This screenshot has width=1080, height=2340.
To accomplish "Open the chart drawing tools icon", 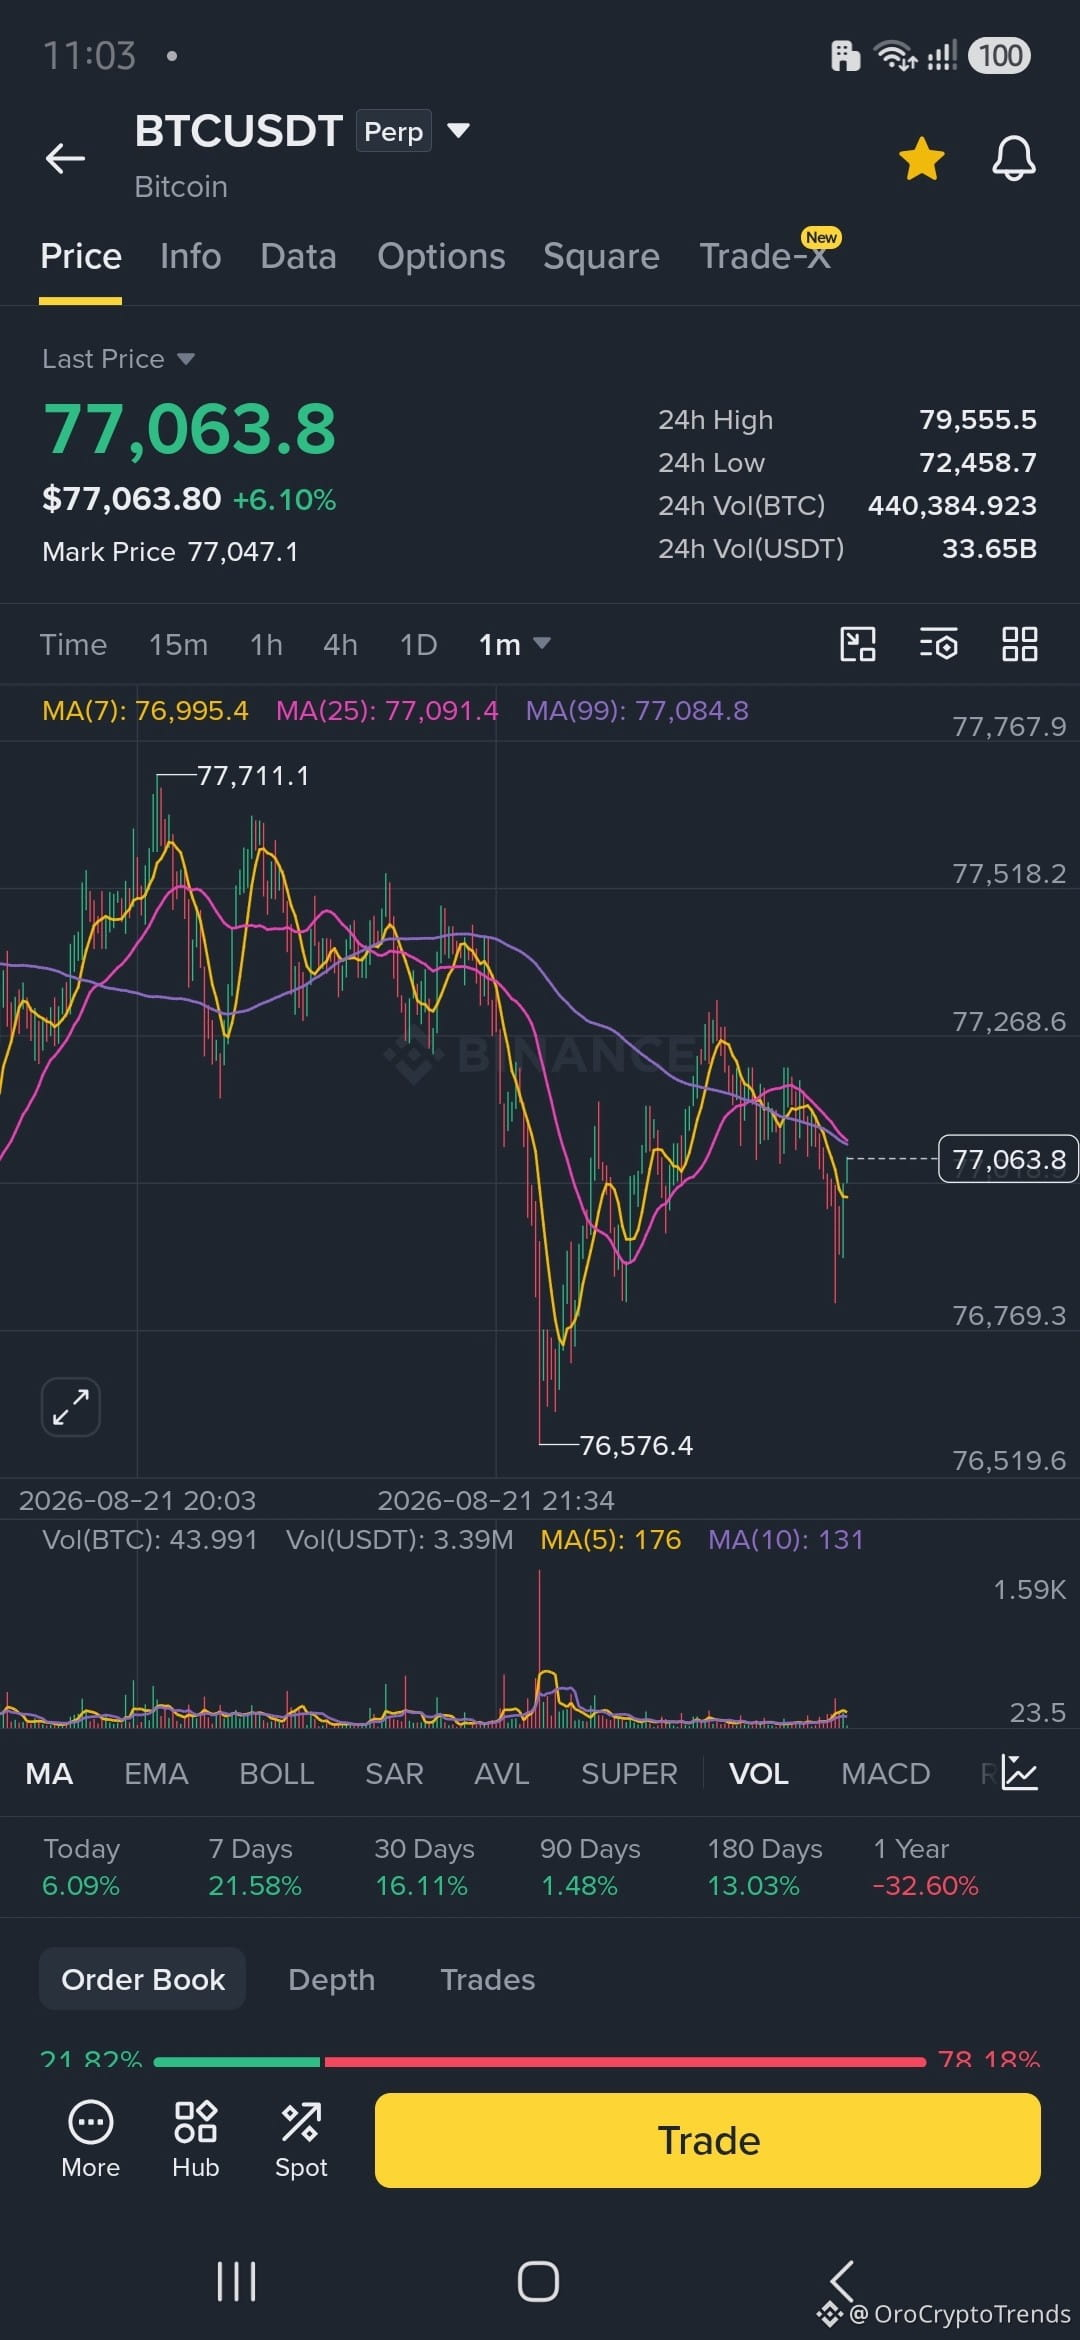I will pos(858,644).
